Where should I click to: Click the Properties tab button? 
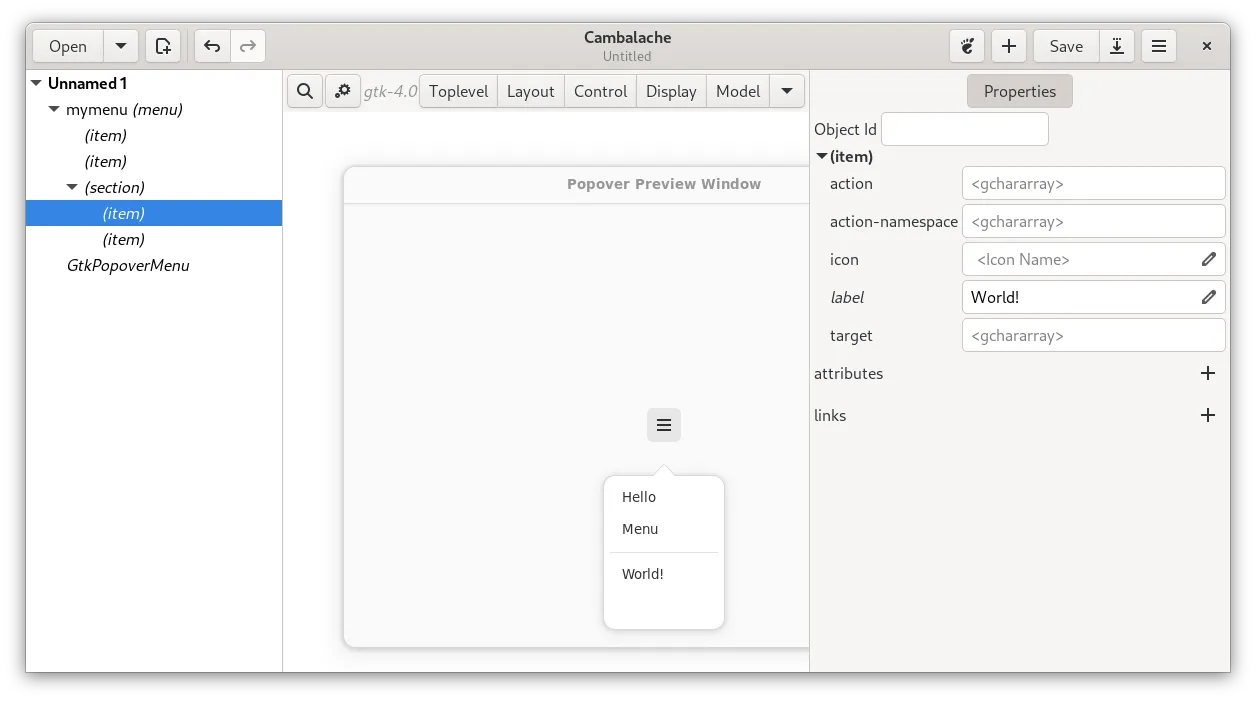click(x=1019, y=91)
